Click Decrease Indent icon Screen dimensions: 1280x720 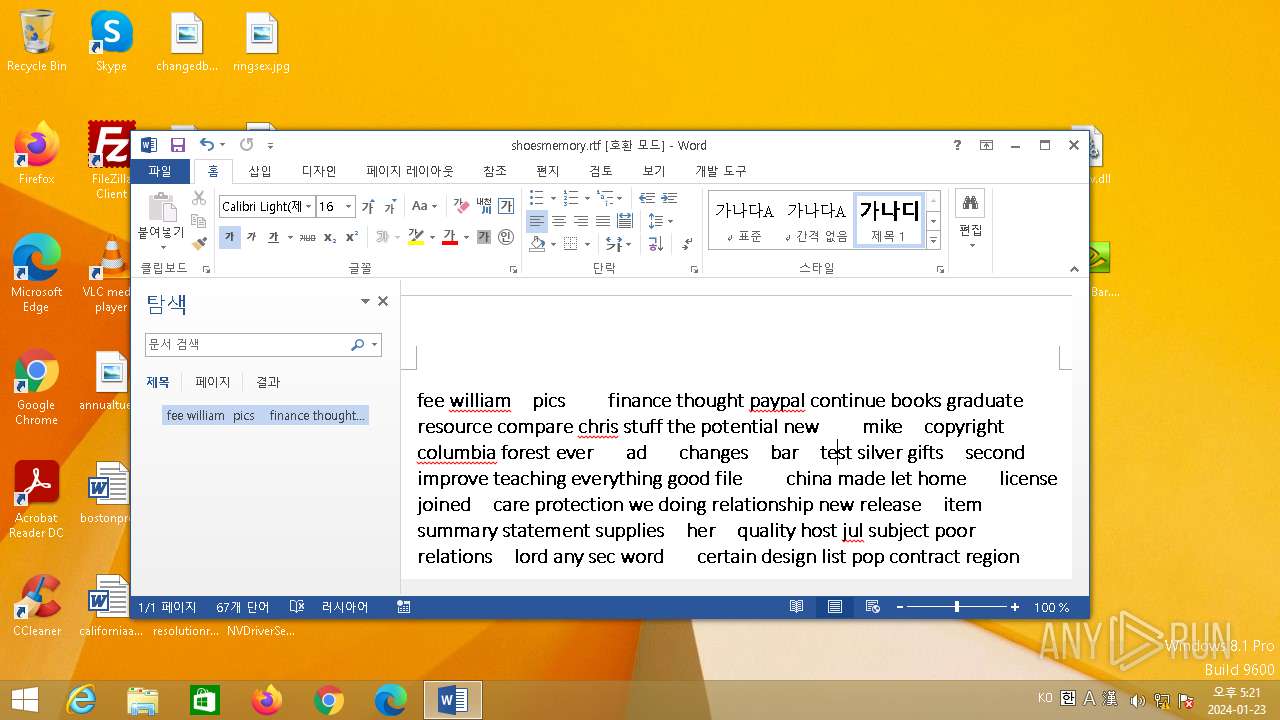[x=647, y=198]
